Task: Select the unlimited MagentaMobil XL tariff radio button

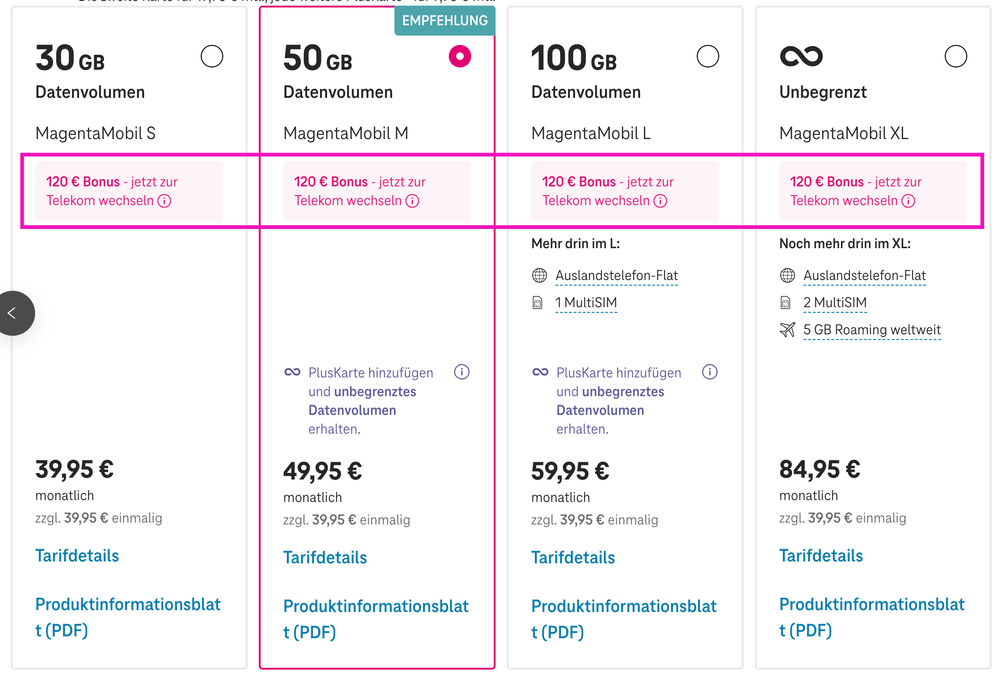Action: click(955, 56)
